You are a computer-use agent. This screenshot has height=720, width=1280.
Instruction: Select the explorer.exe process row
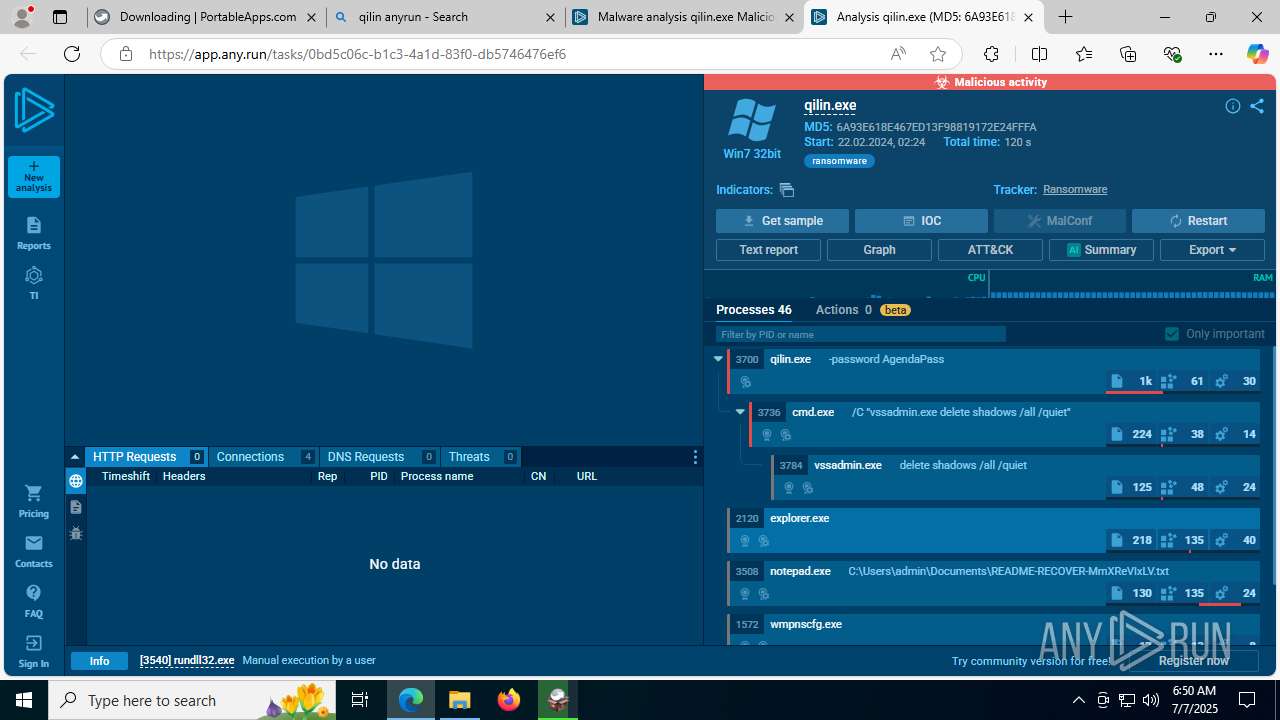994,529
